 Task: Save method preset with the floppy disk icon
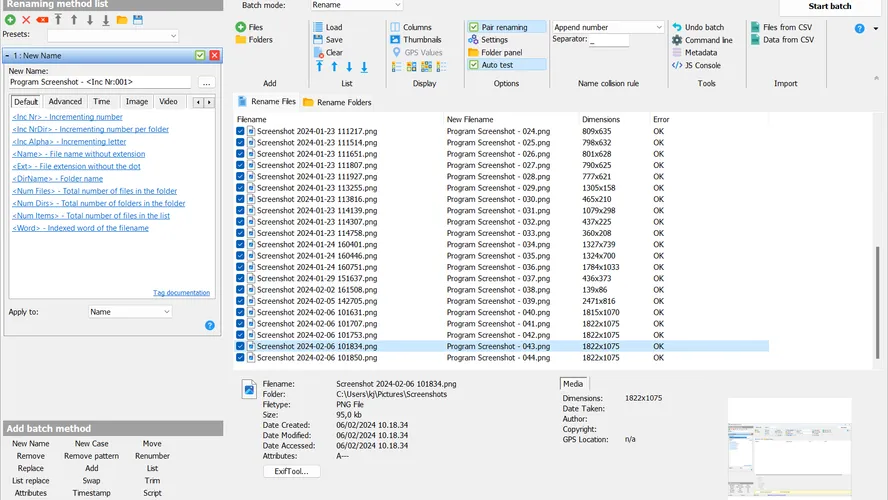138,20
